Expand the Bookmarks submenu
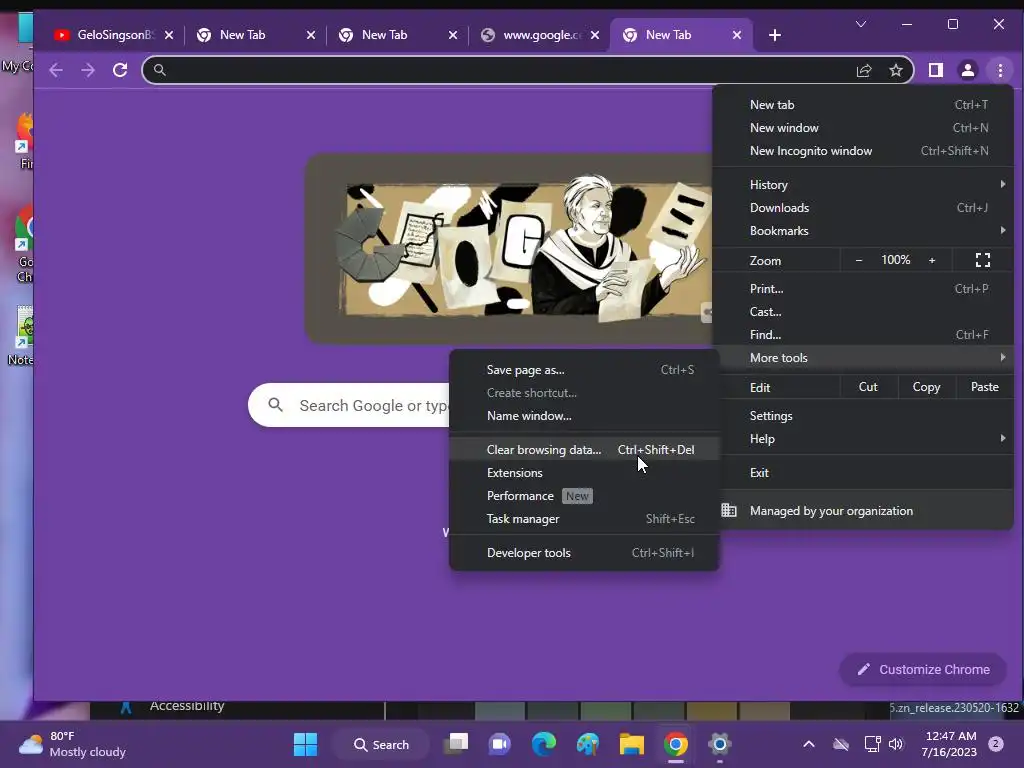This screenshot has height=768, width=1024. click(x=863, y=230)
